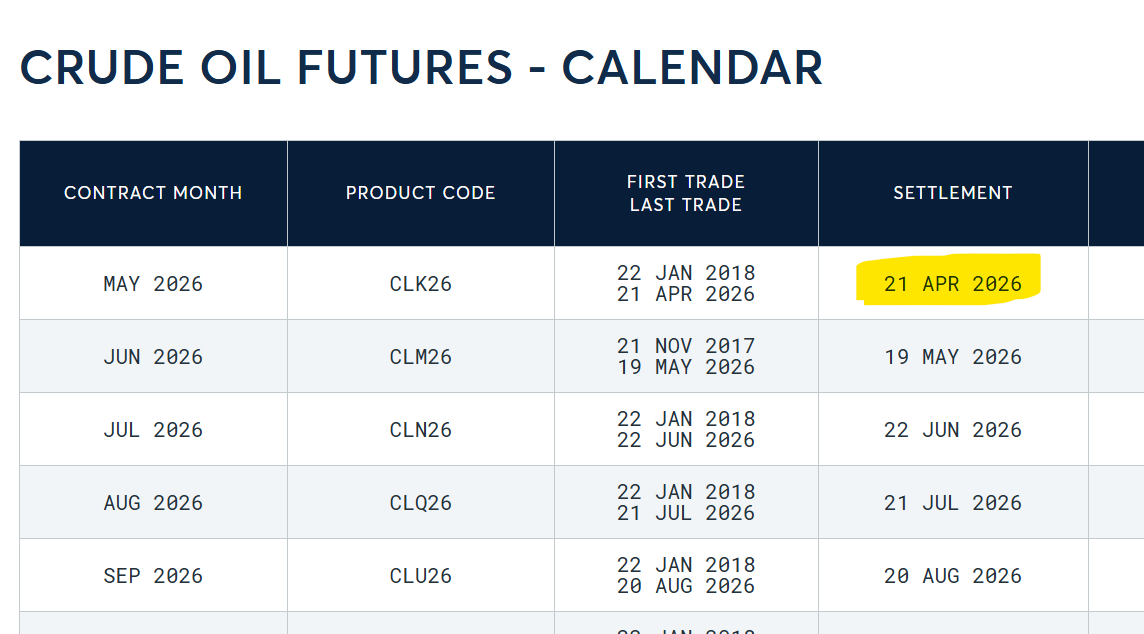Click the 20 AUG 2026 settlement date
Viewport: 1144px width, 634px height.
(x=952, y=576)
